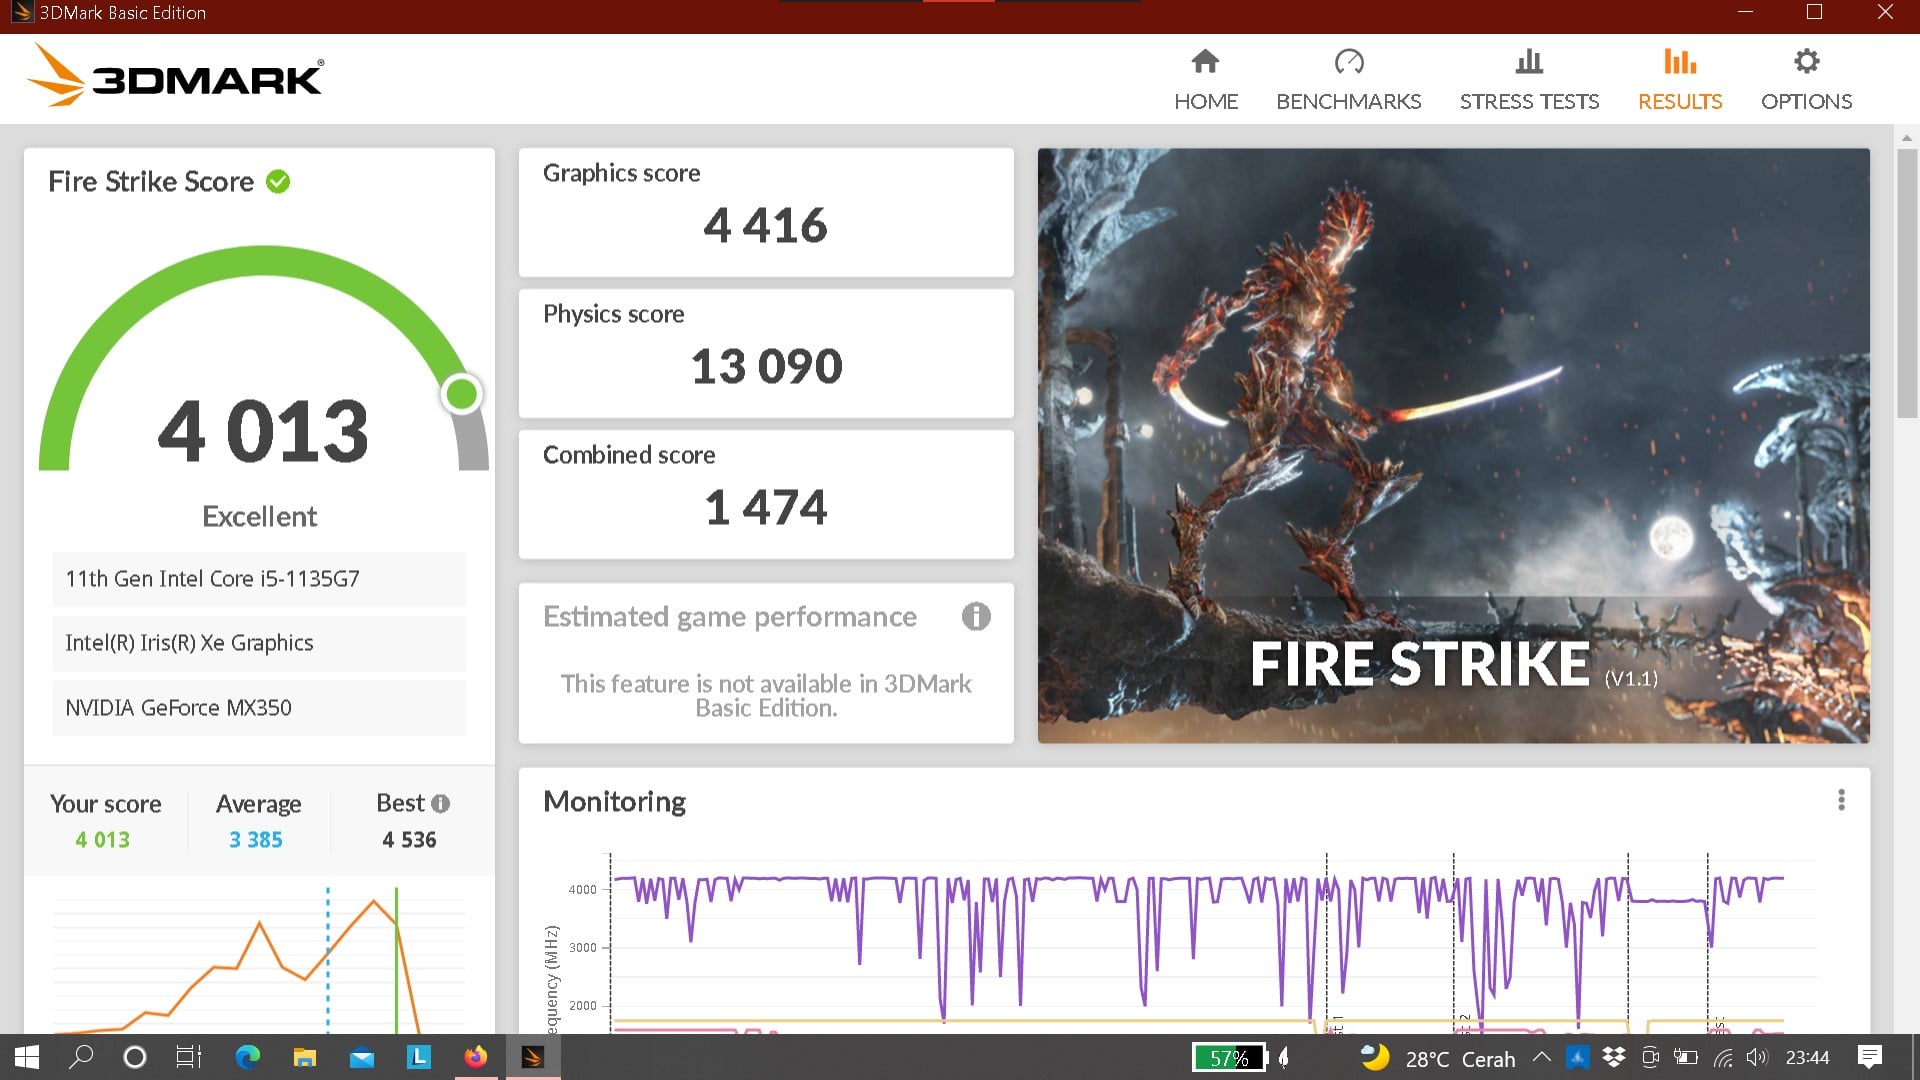Click the green gauge indicator knob

[x=461, y=394]
